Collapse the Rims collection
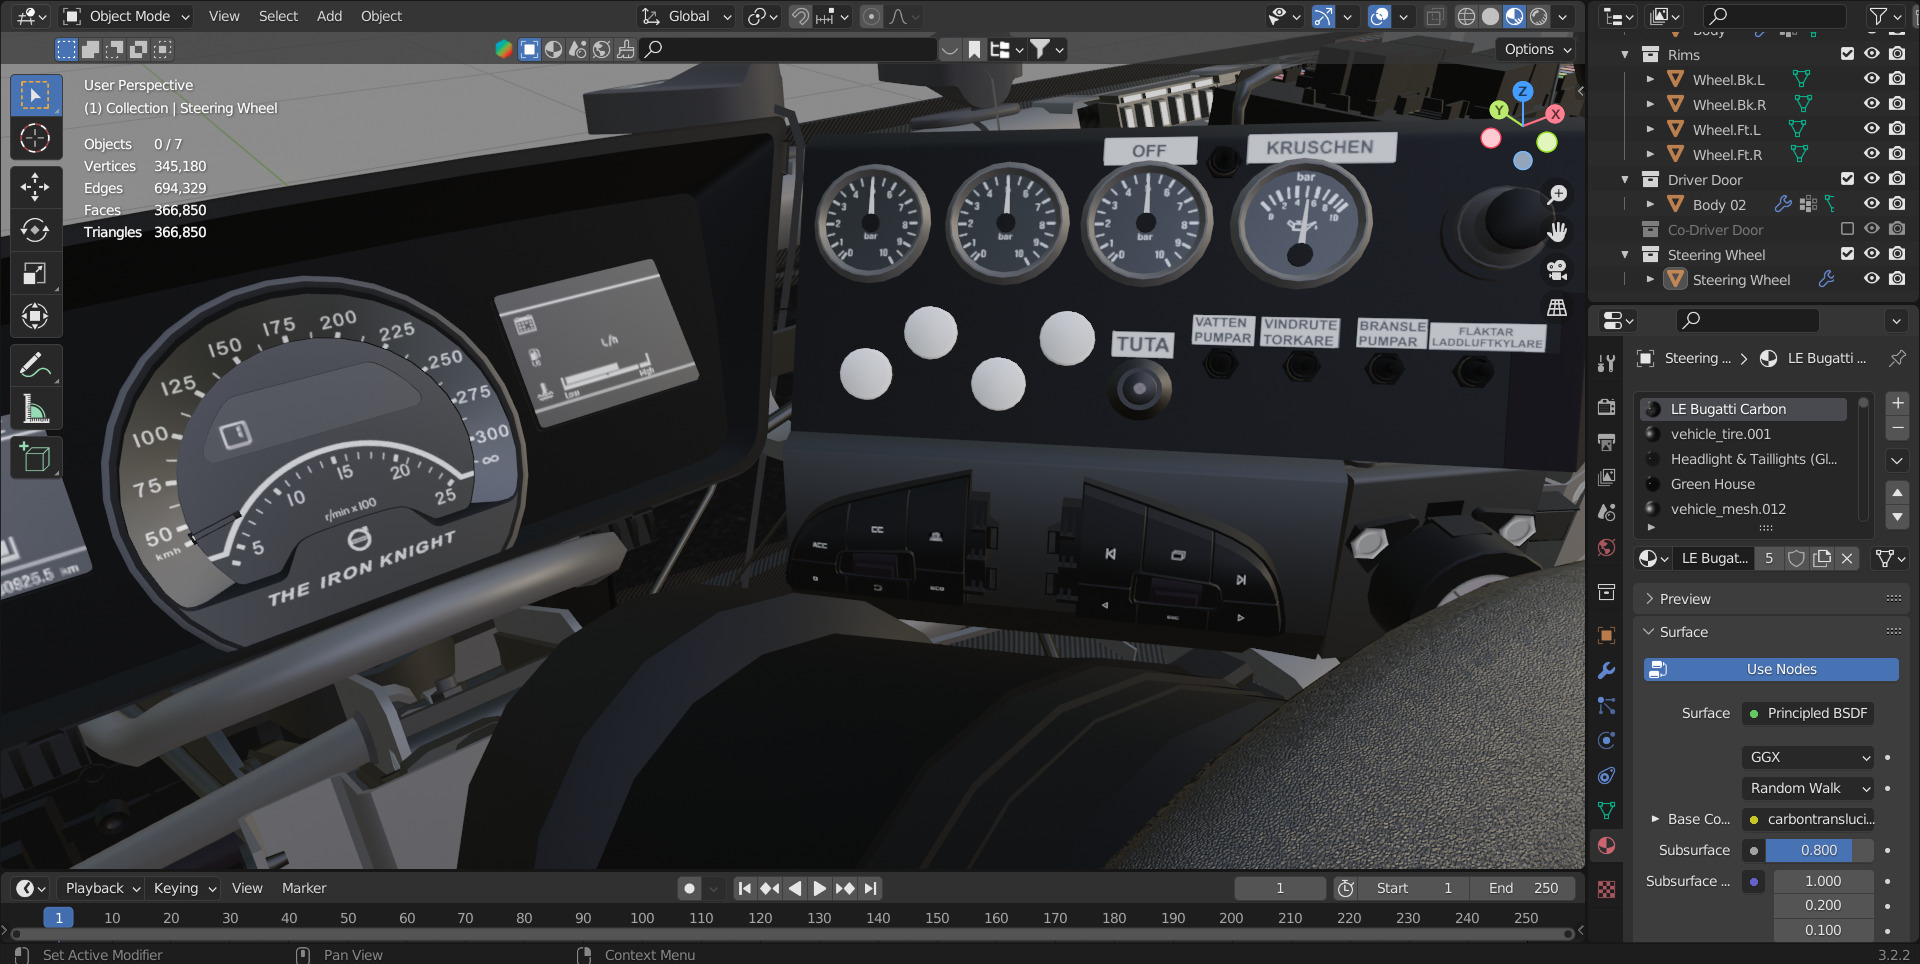Image resolution: width=1920 pixels, height=964 pixels. coord(1624,54)
